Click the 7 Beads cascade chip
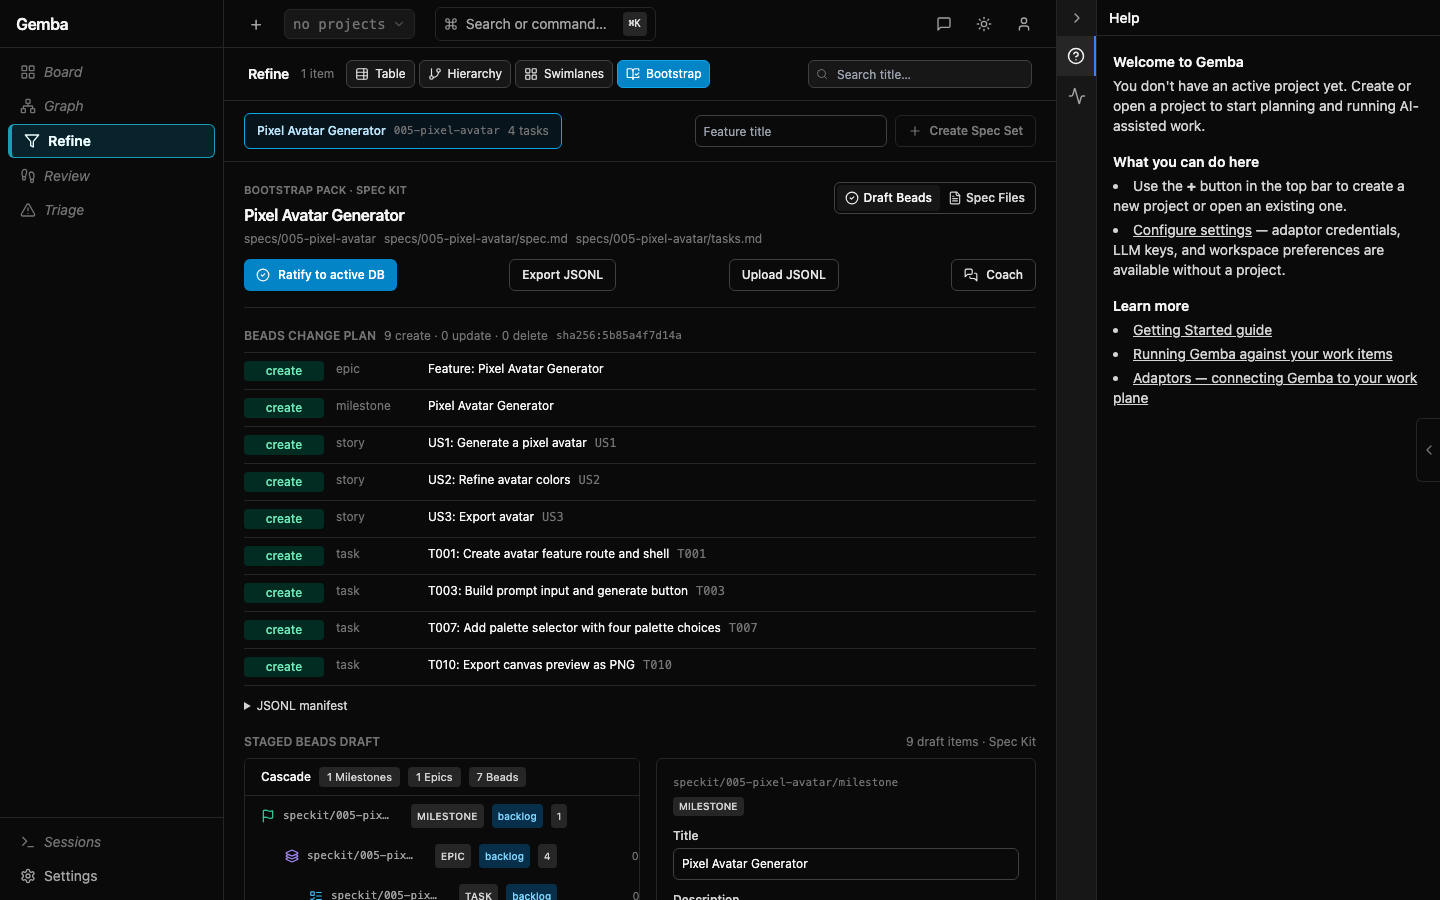The width and height of the screenshot is (1440, 900). [497, 777]
